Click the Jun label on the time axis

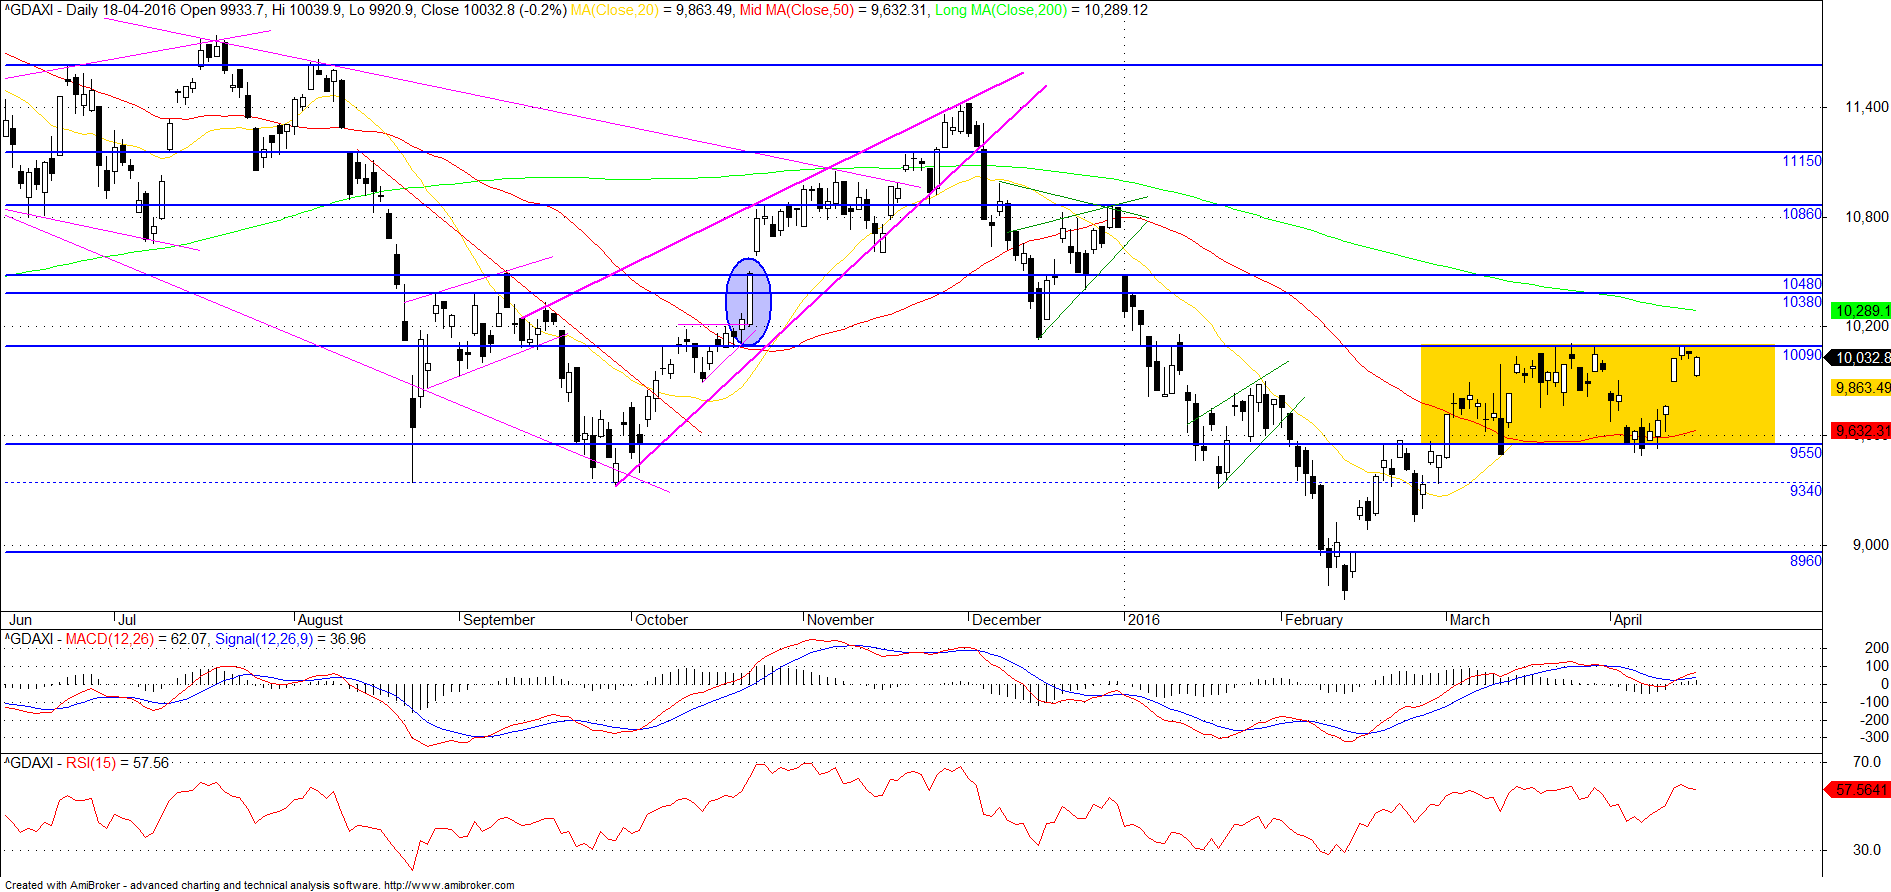pyautogui.click(x=19, y=620)
